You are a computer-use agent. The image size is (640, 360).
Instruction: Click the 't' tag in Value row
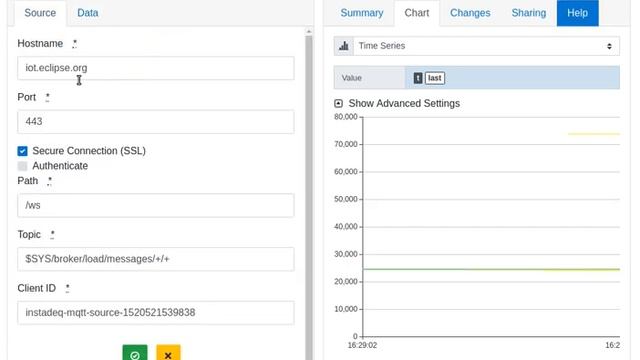(418, 78)
